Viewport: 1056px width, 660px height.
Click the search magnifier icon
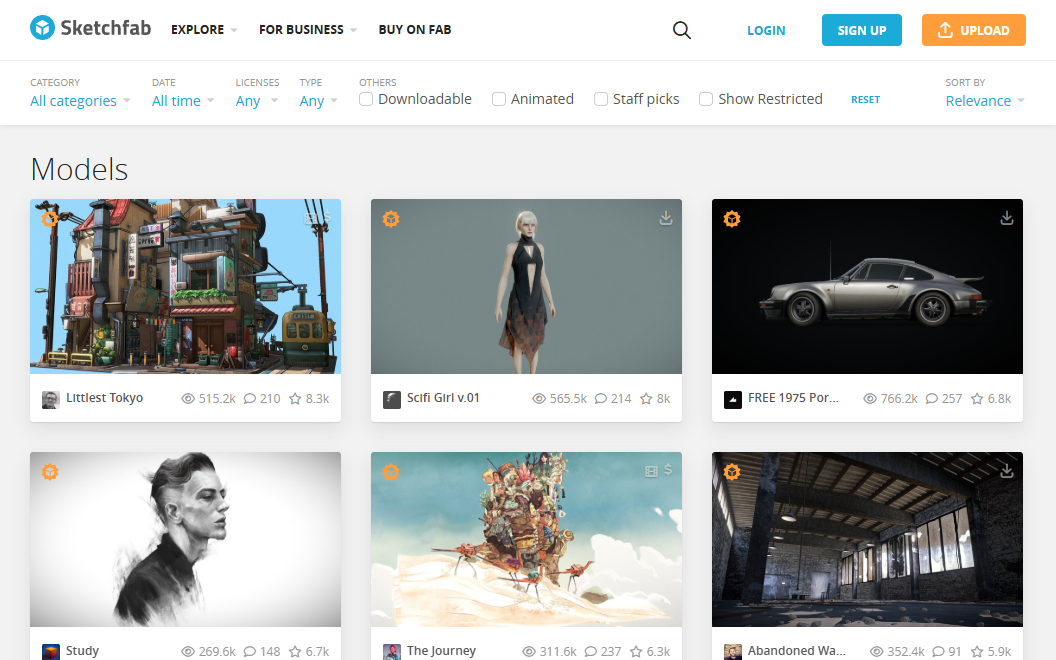682,30
